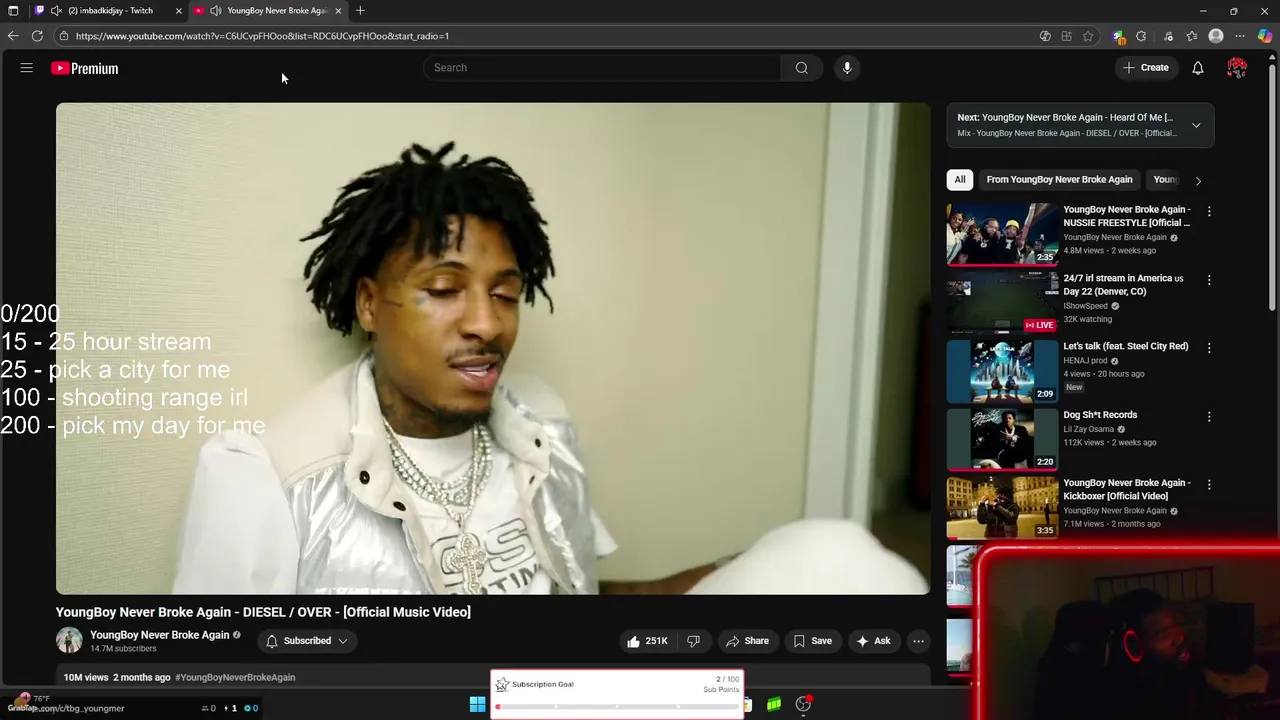Click the Lil Zay Osama channel name
The height and width of the screenshot is (720, 1280).
pyautogui.click(x=1088, y=429)
